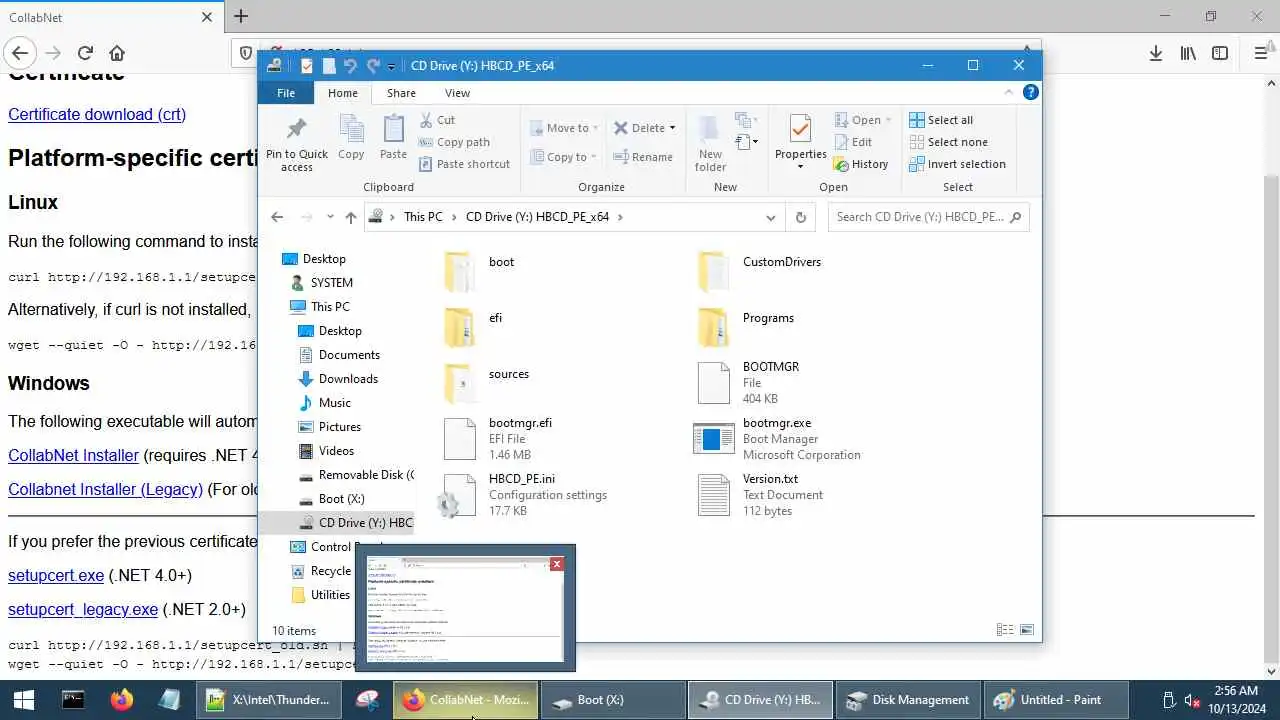Switch to large icons view in status bar
The height and width of the screenshot is (720, 1280).
(1026, 630)
